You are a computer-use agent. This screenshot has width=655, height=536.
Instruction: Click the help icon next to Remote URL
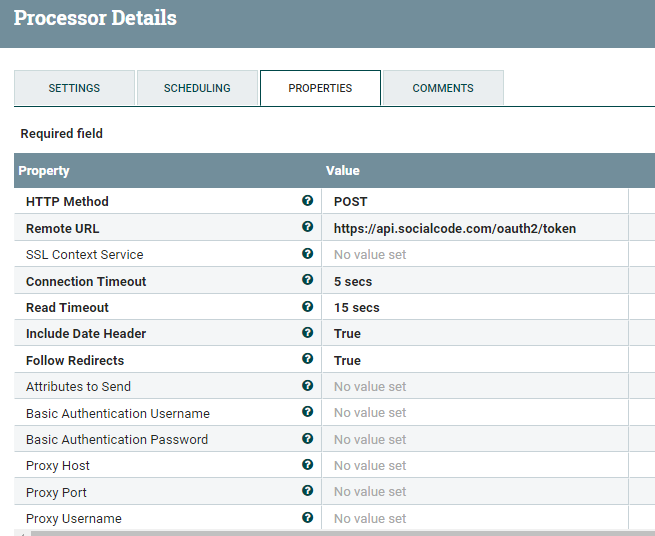point(308,227)
